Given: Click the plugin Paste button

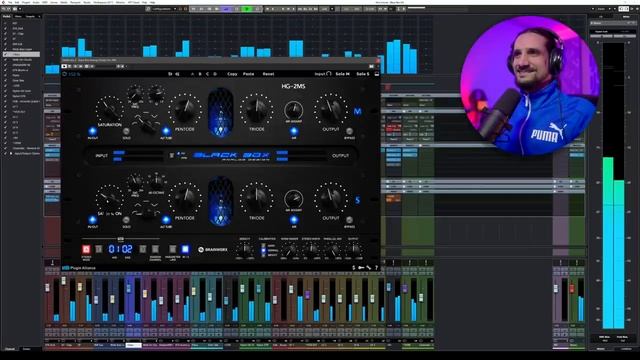Looking at the screenshot, I should (x=249, y=74).
